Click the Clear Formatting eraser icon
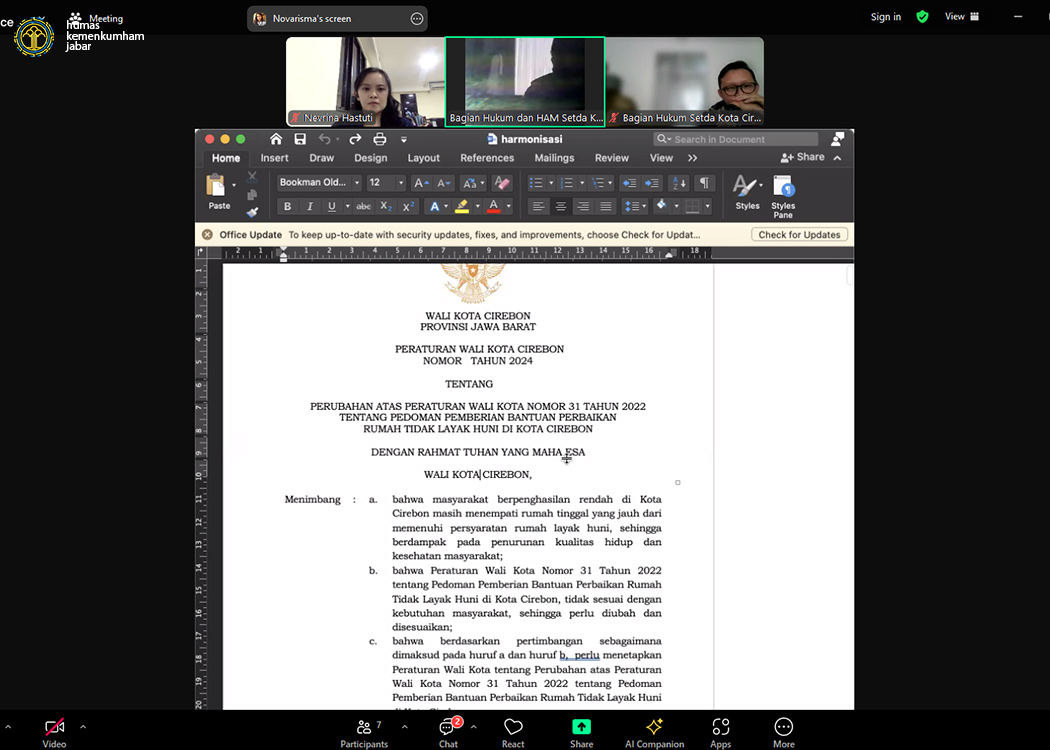This screenshot has height=750, width=1050. (502, 183)
